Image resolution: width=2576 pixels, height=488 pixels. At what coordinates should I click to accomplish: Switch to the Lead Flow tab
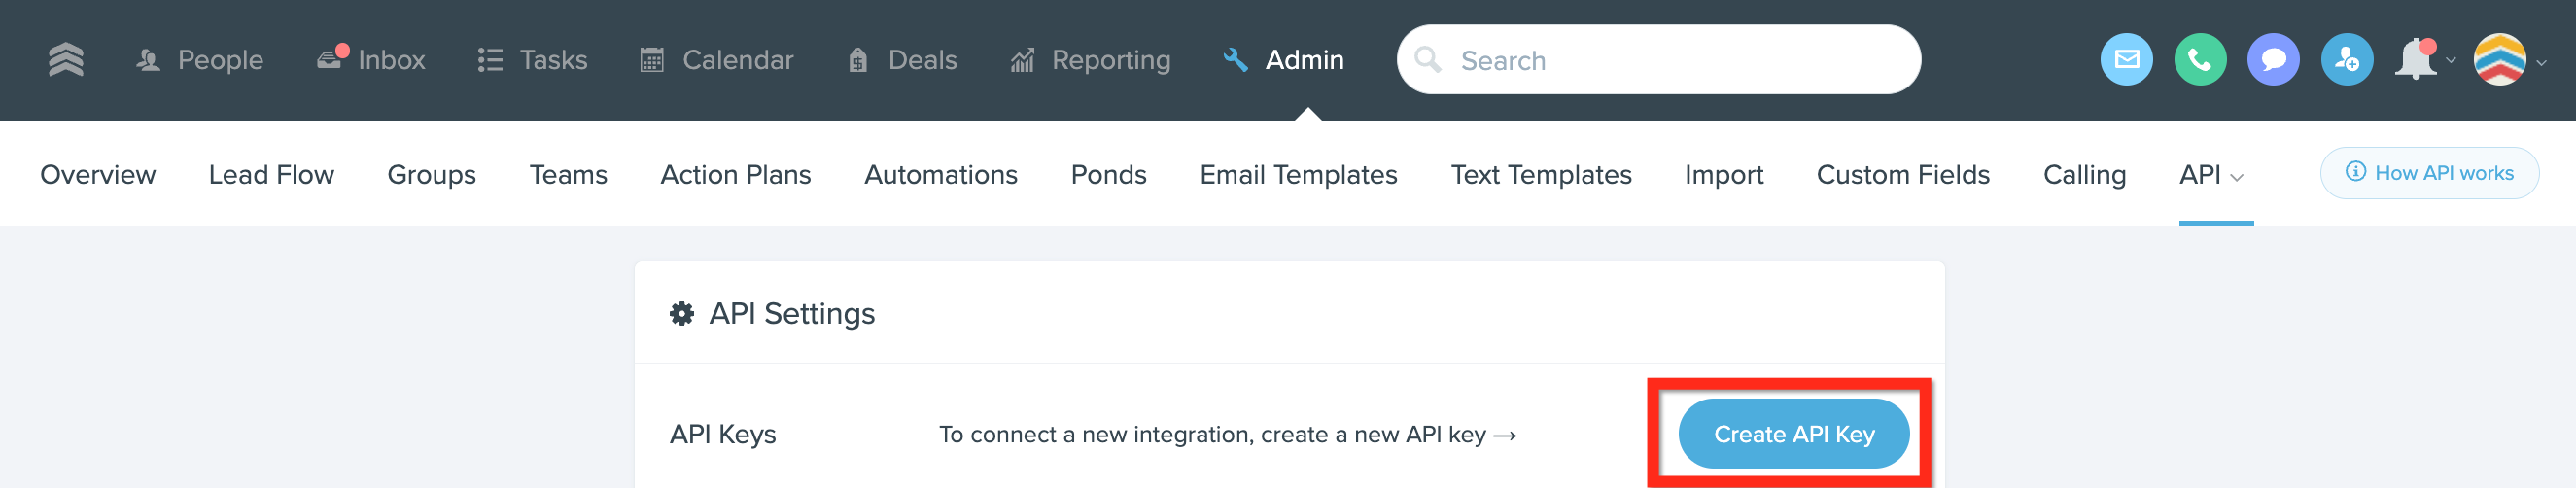271,175
